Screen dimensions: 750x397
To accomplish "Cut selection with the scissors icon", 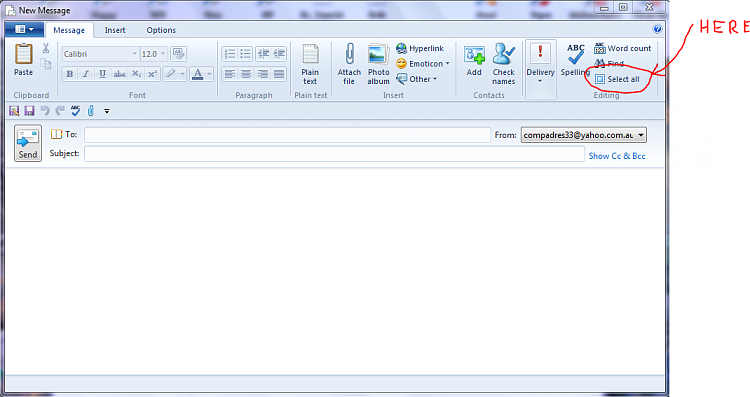I will [x=46, y=48].
